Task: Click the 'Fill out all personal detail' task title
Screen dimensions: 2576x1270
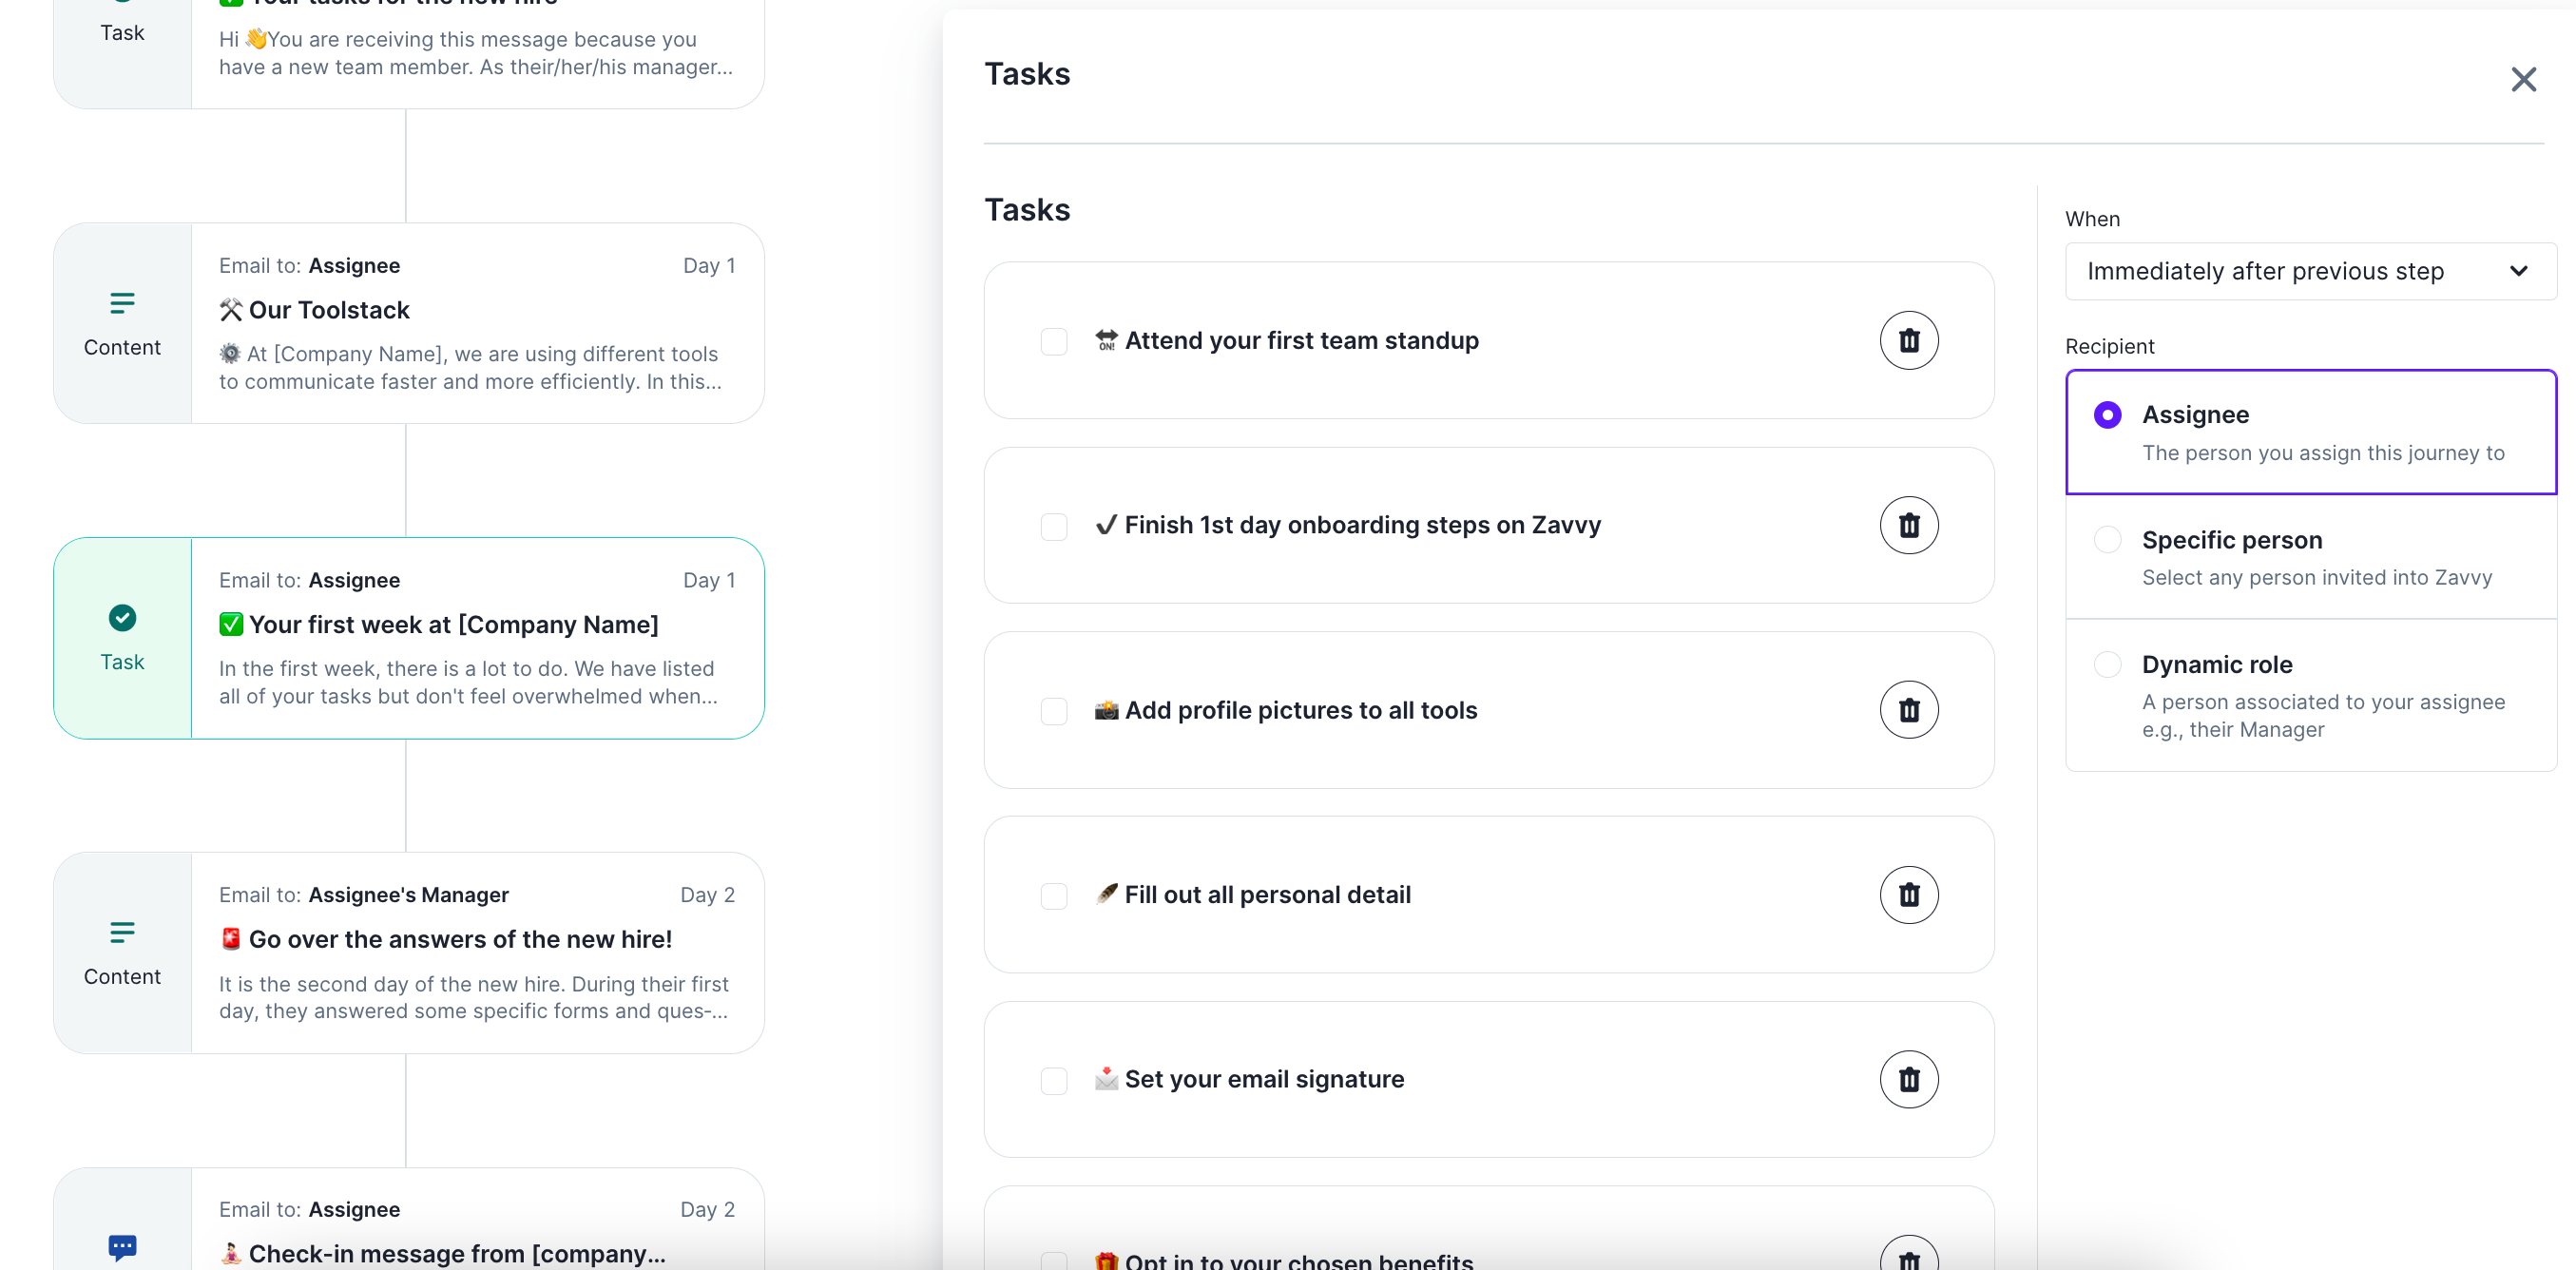Action: pos(1267,895)
